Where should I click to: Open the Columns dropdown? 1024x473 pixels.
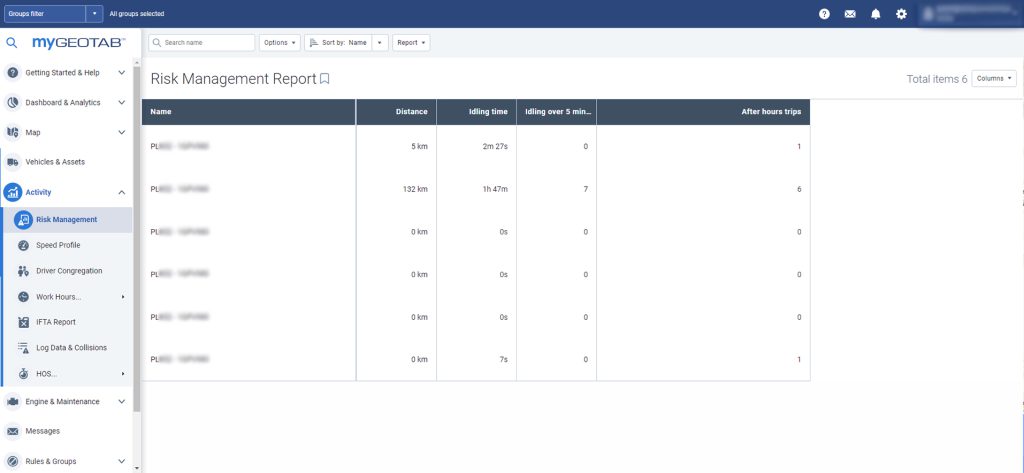993,78
